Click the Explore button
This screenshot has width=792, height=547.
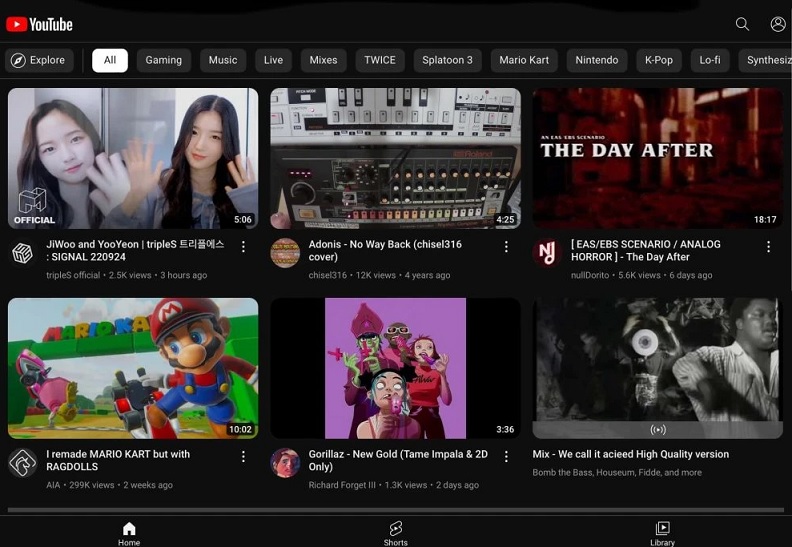point(38,60)
